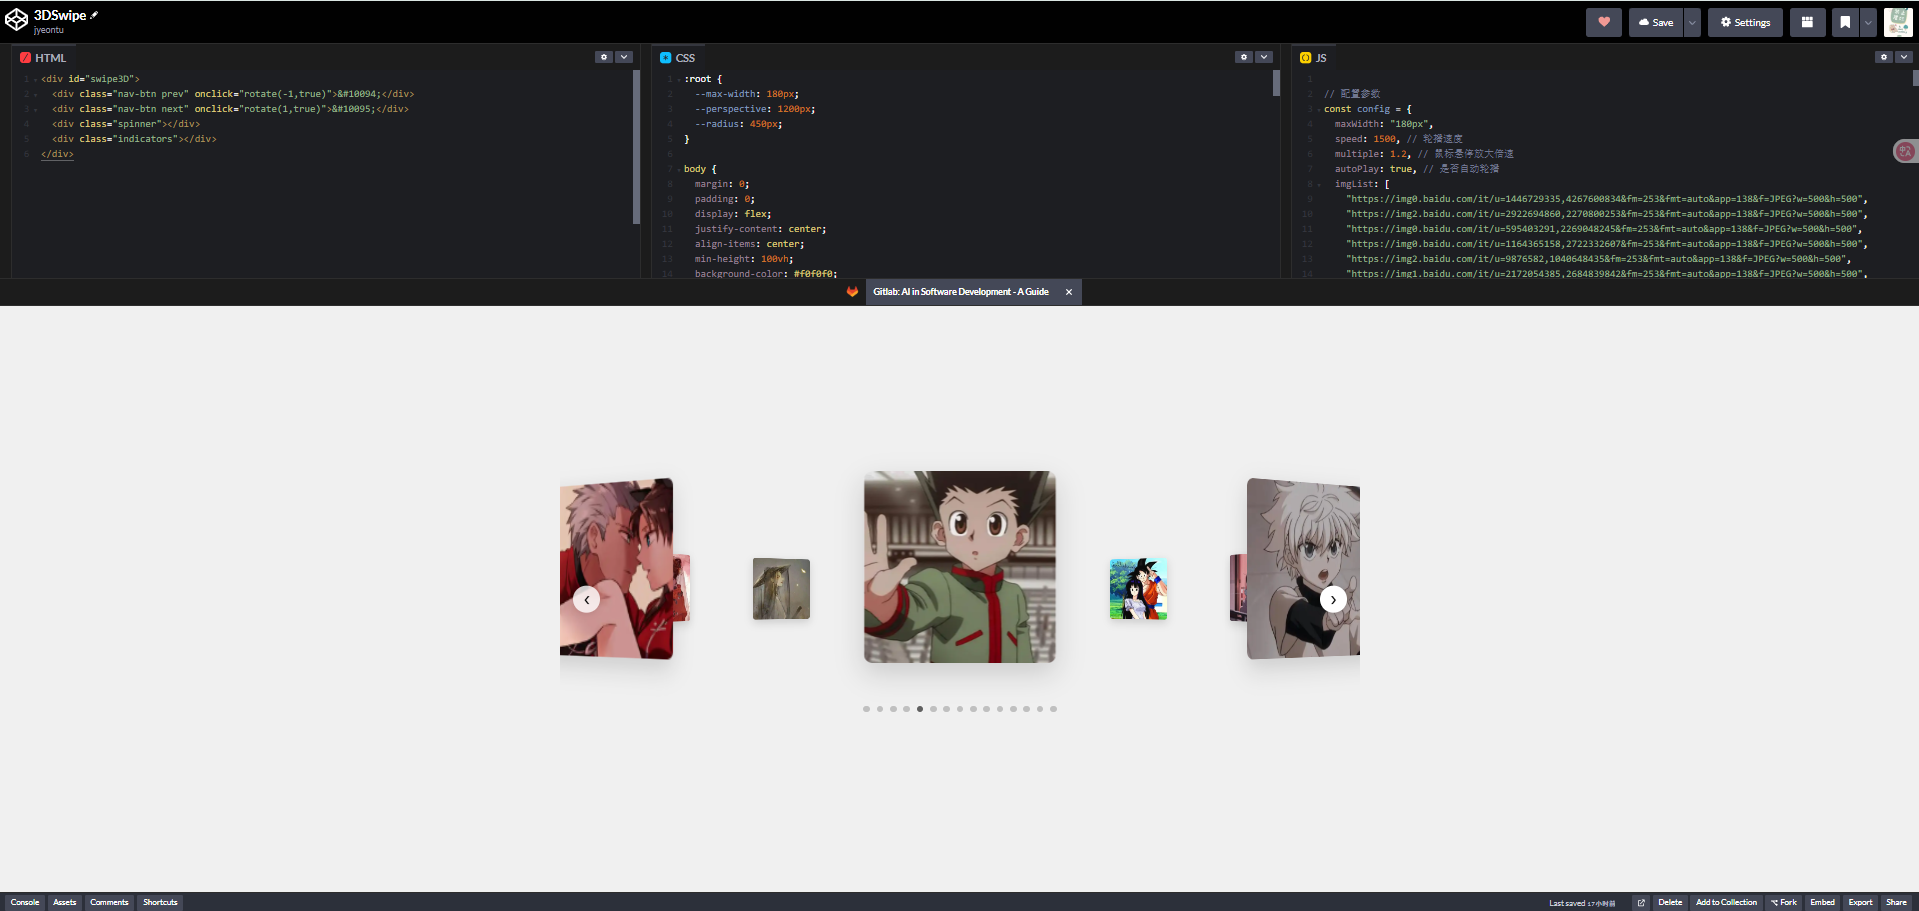Save the pen using the cloud Save button
This screenshot has width=1919, height=911.
coord(1656,22)
